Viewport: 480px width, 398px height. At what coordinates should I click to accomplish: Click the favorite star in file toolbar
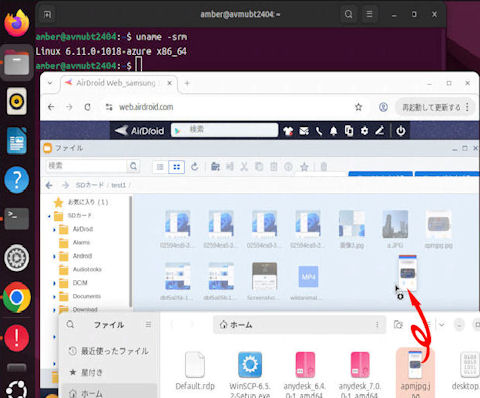(304, 167)
